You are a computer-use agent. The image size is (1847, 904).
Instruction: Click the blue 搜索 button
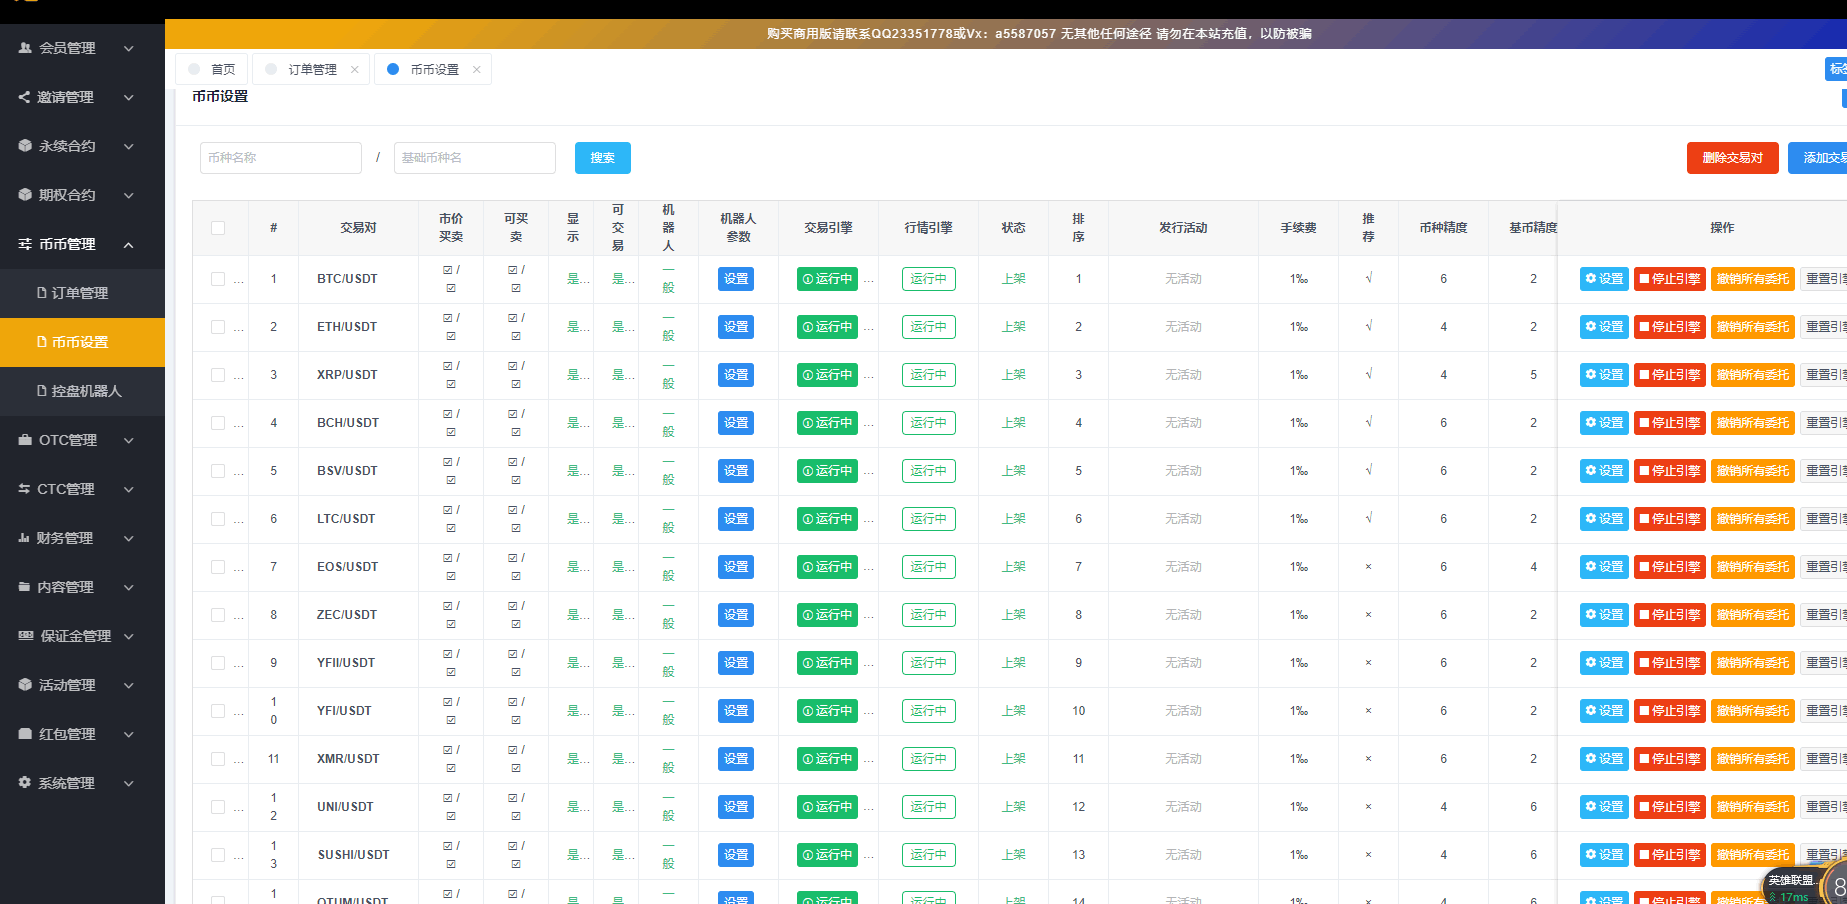602,158
